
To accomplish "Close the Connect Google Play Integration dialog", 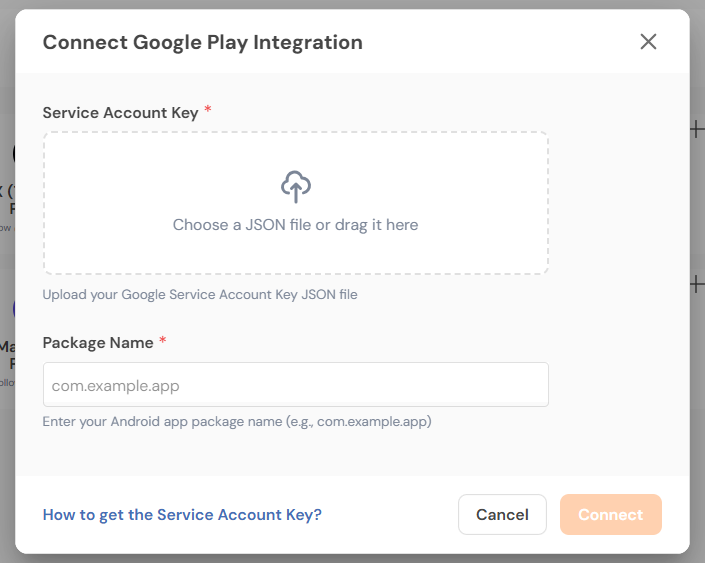I will pyautogui.click(x=648, y=42).
